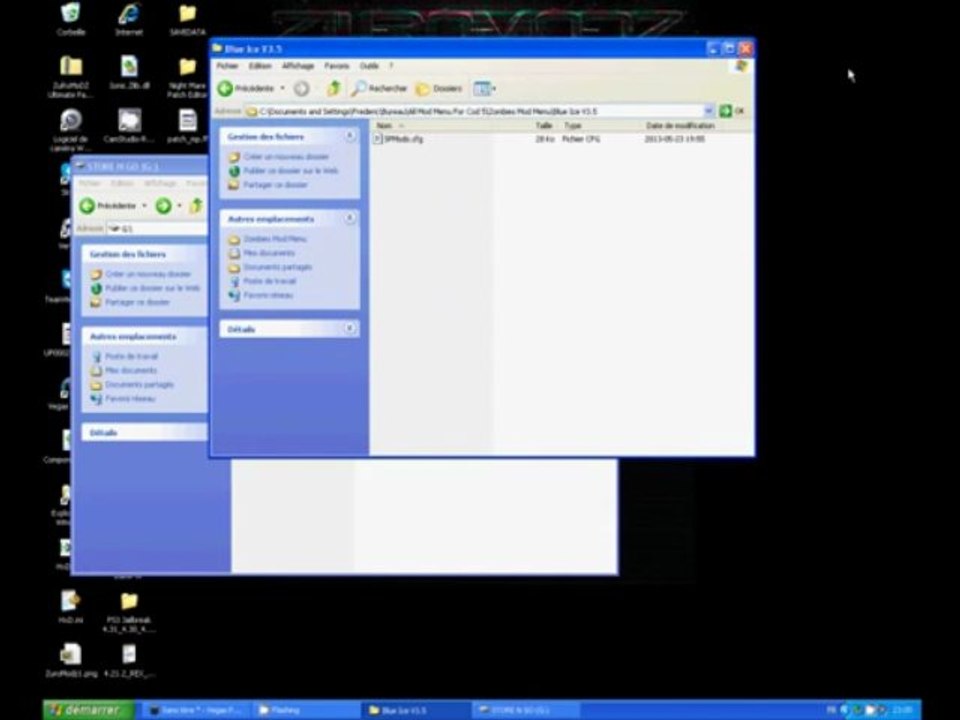Go up one folder level in Blue Ice window
Image resolution: width=960 pixels, height=720 pixels.
[x=334, y=89]
